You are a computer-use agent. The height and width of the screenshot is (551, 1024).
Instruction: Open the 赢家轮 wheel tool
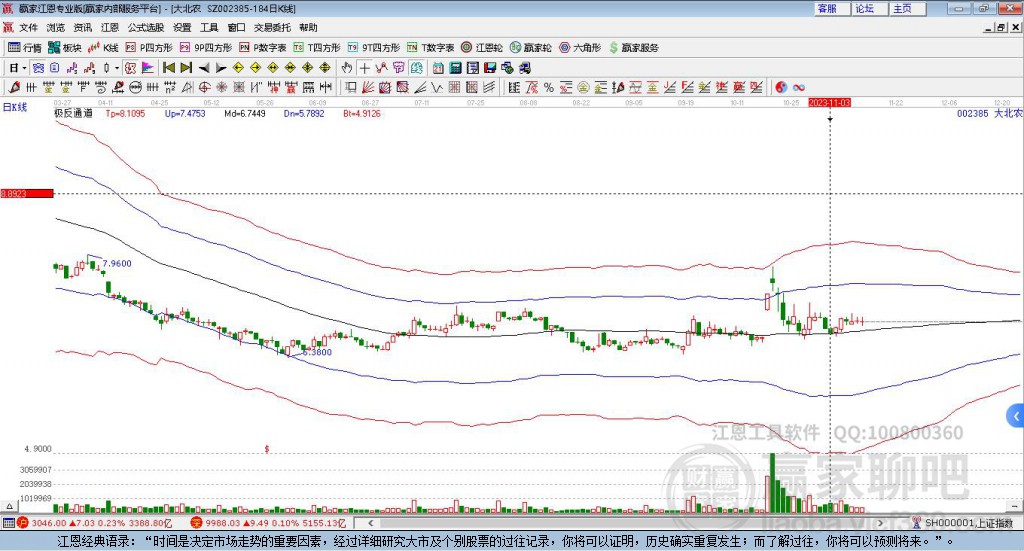click(530, 48)
